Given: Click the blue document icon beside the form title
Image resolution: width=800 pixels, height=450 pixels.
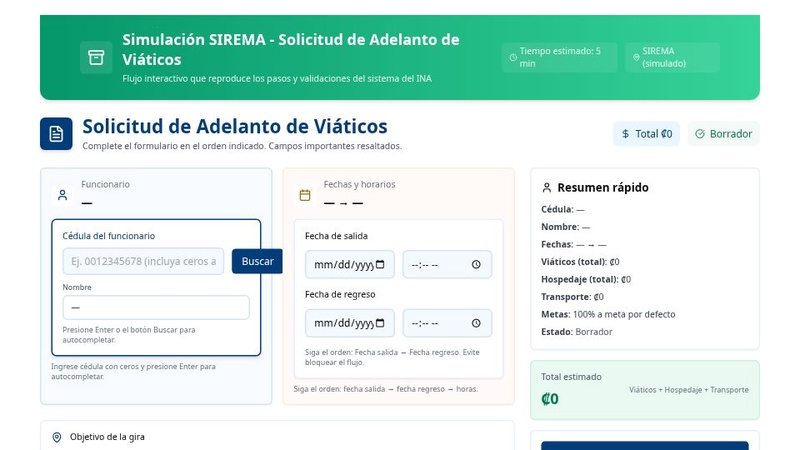Looking at the screenshot, I should (x=56, y=134).
